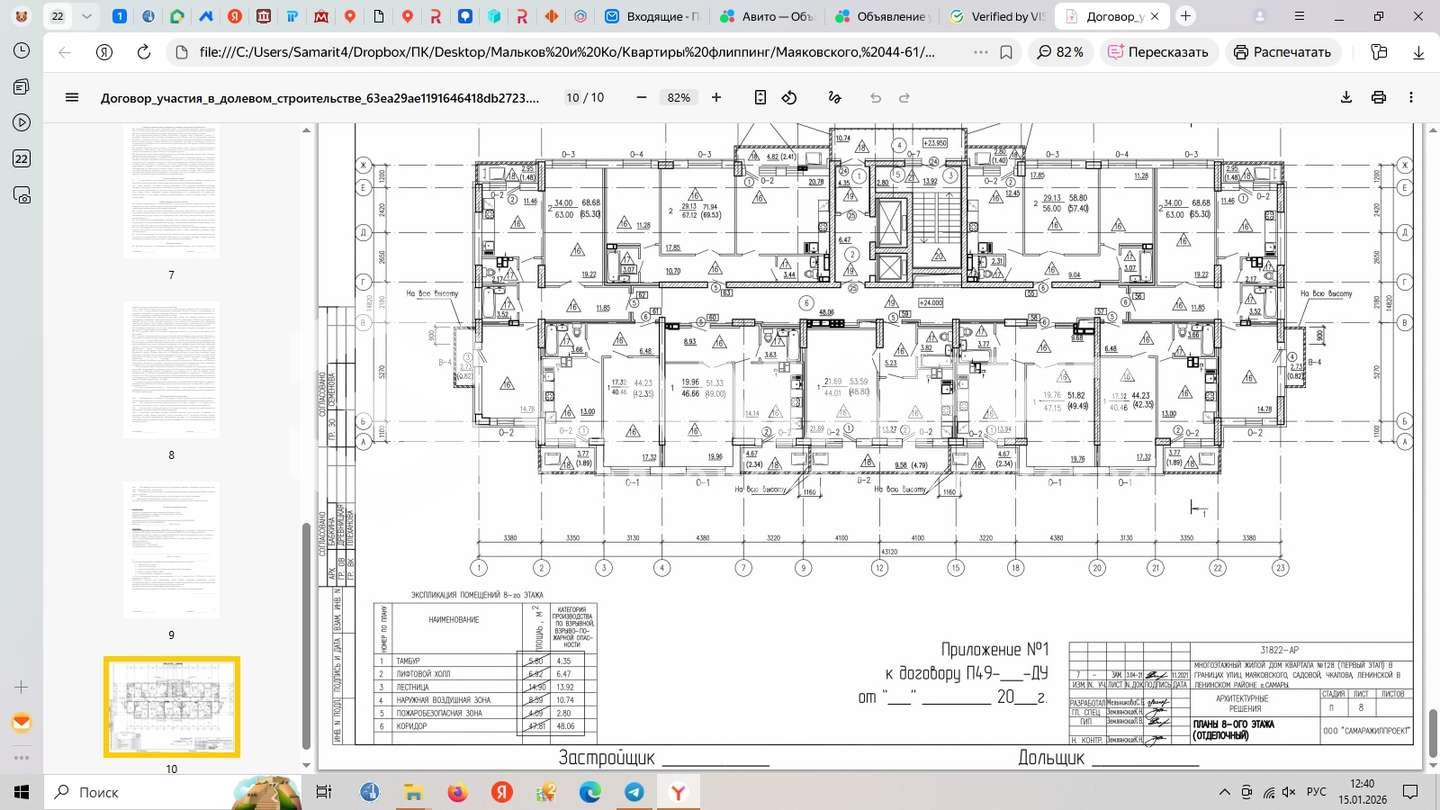Print the PDF using printer icon
Image resolution: width=1440 pixels, height=810 pixels.
pyautogui.click(x=1379, y=97)
